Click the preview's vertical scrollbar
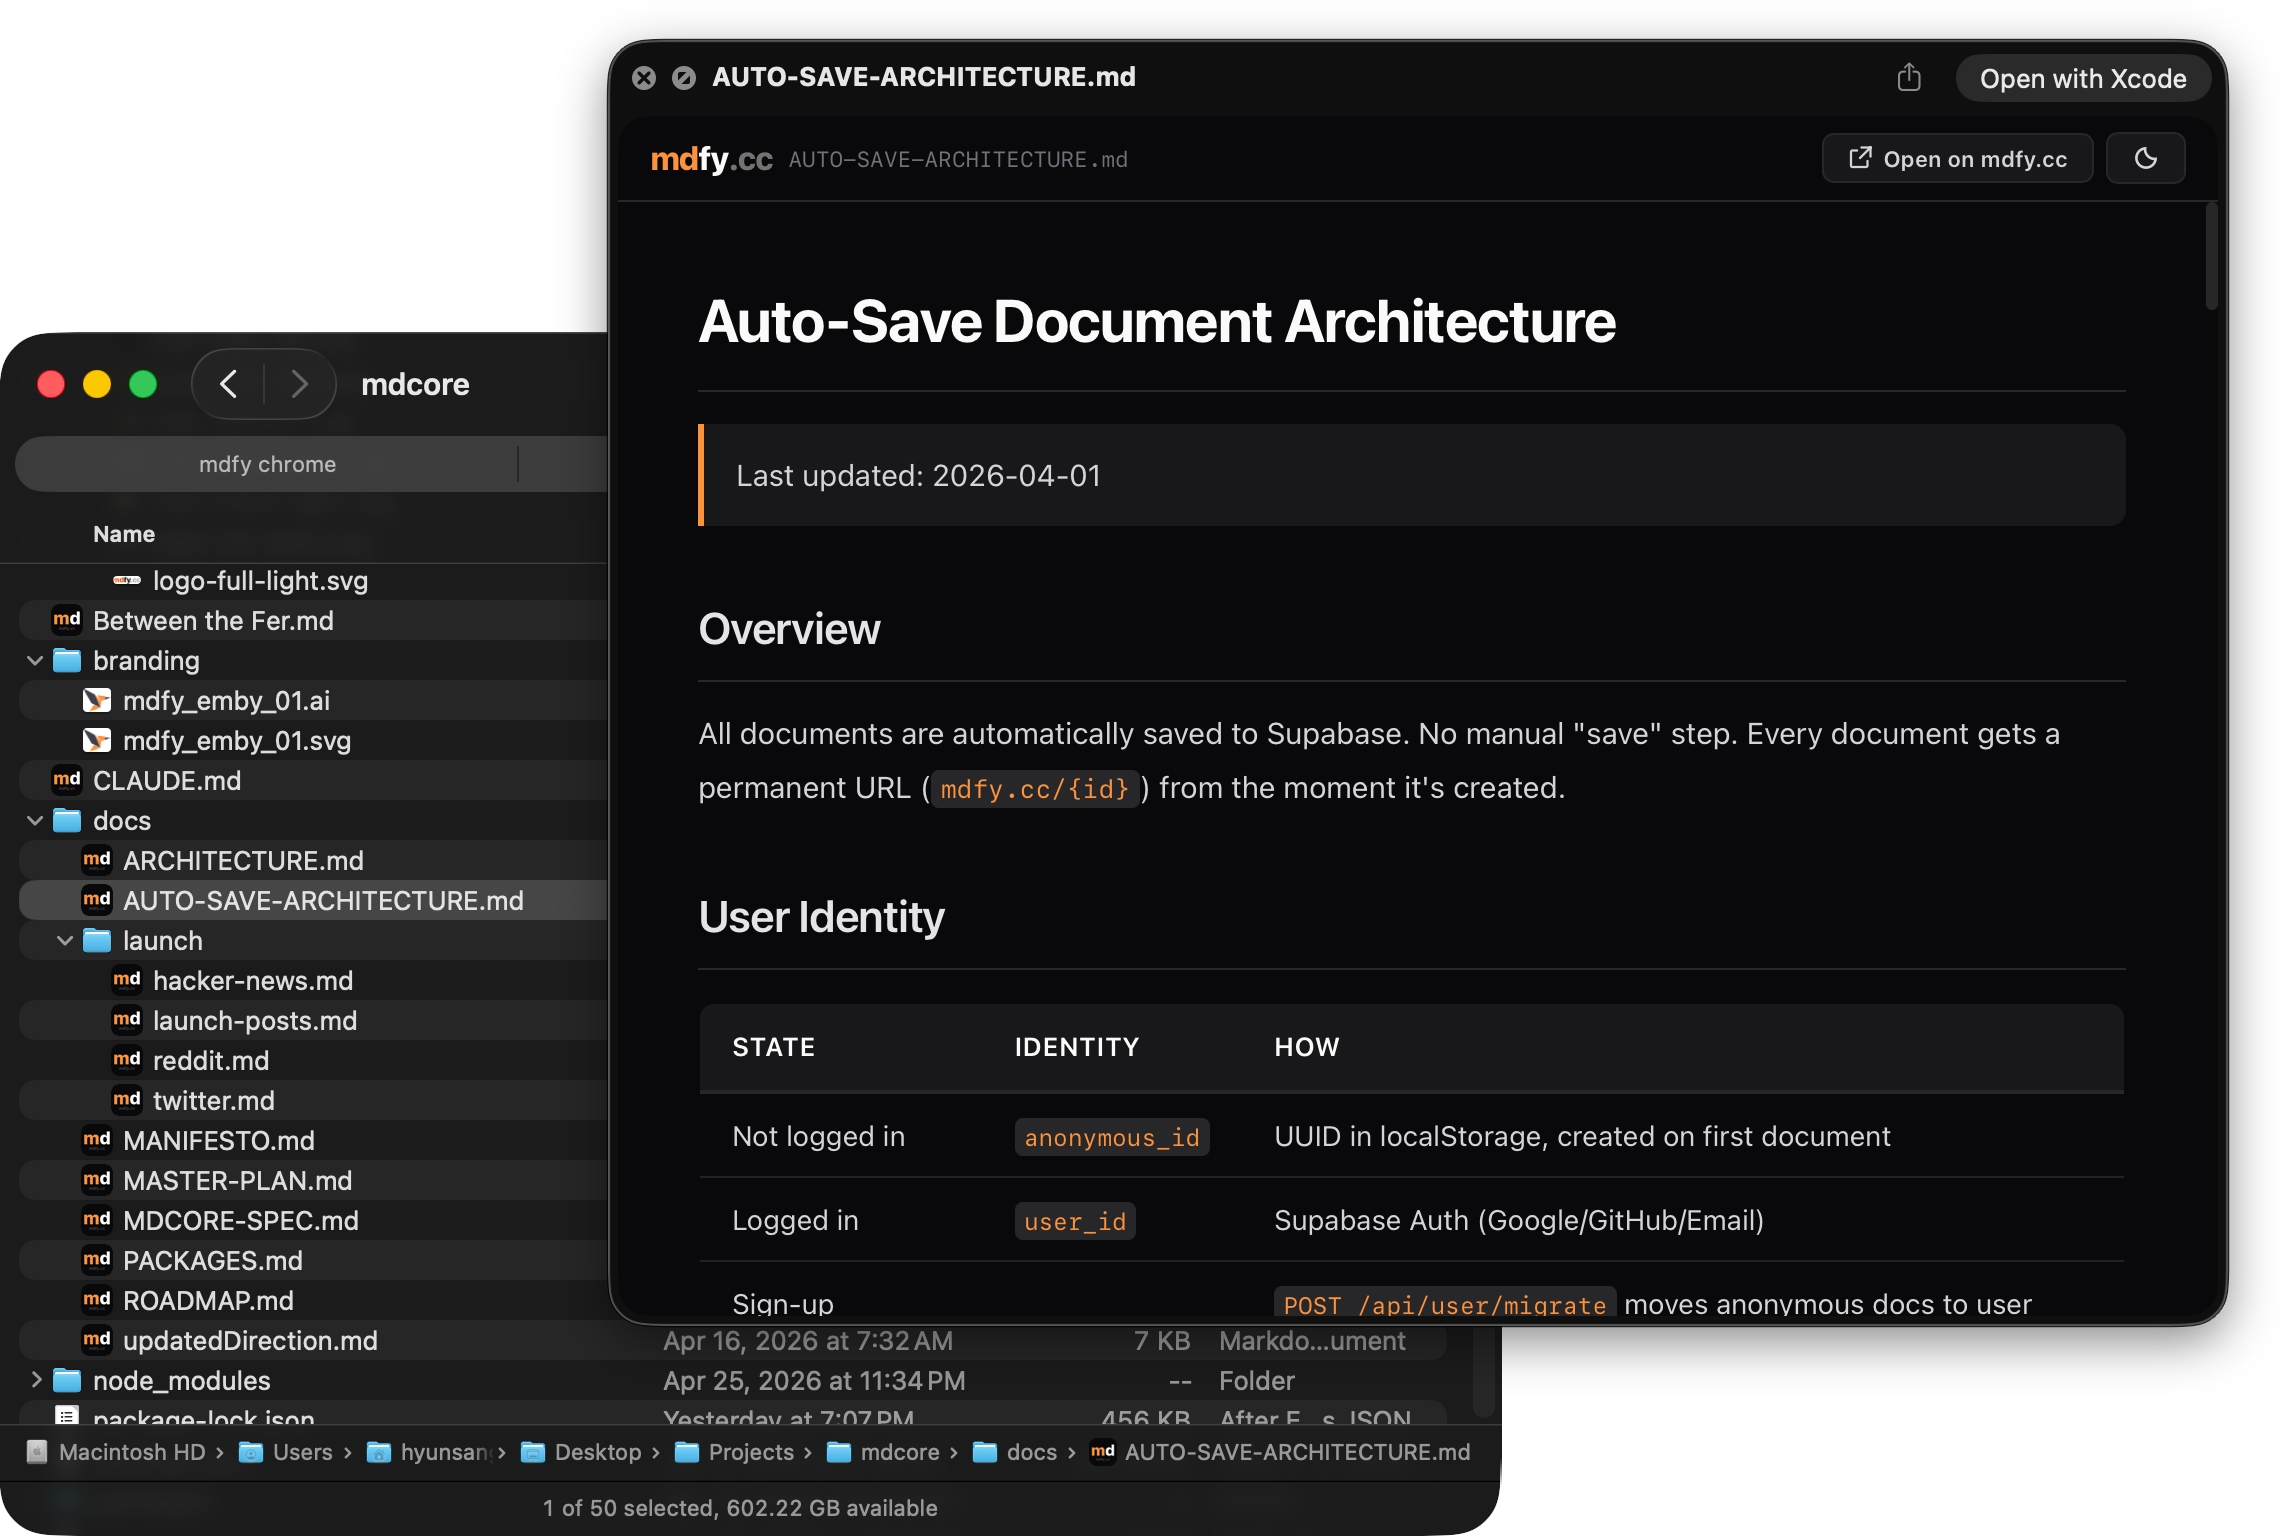 click(x=2211, y=256)
